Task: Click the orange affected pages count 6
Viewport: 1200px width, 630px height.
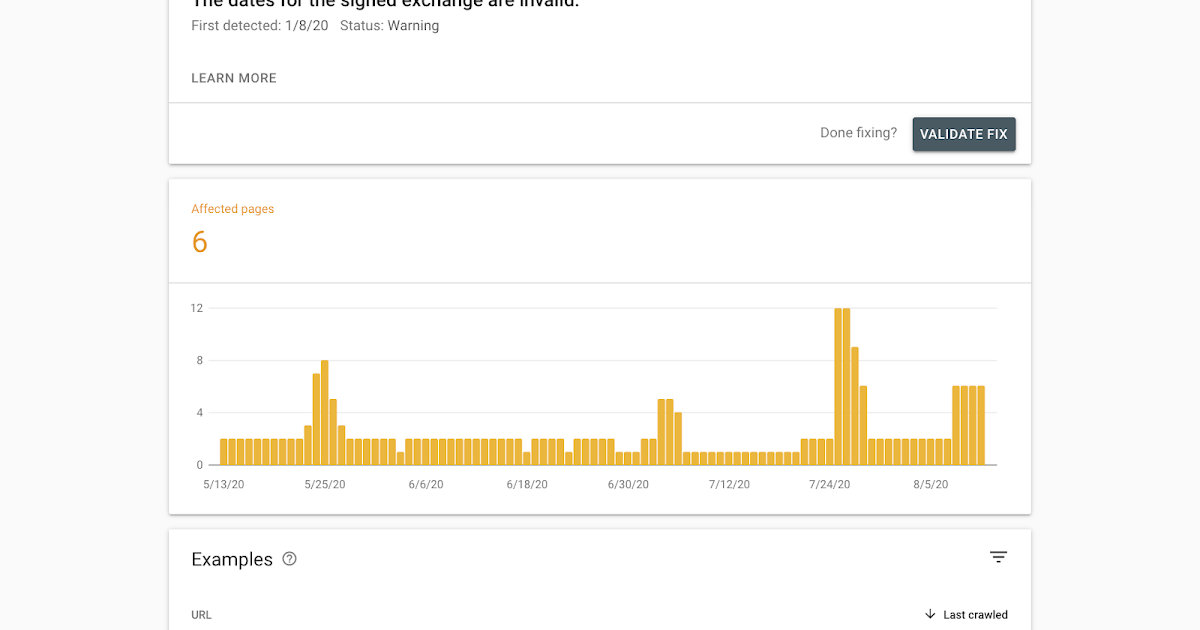Action: pos(200,242)
